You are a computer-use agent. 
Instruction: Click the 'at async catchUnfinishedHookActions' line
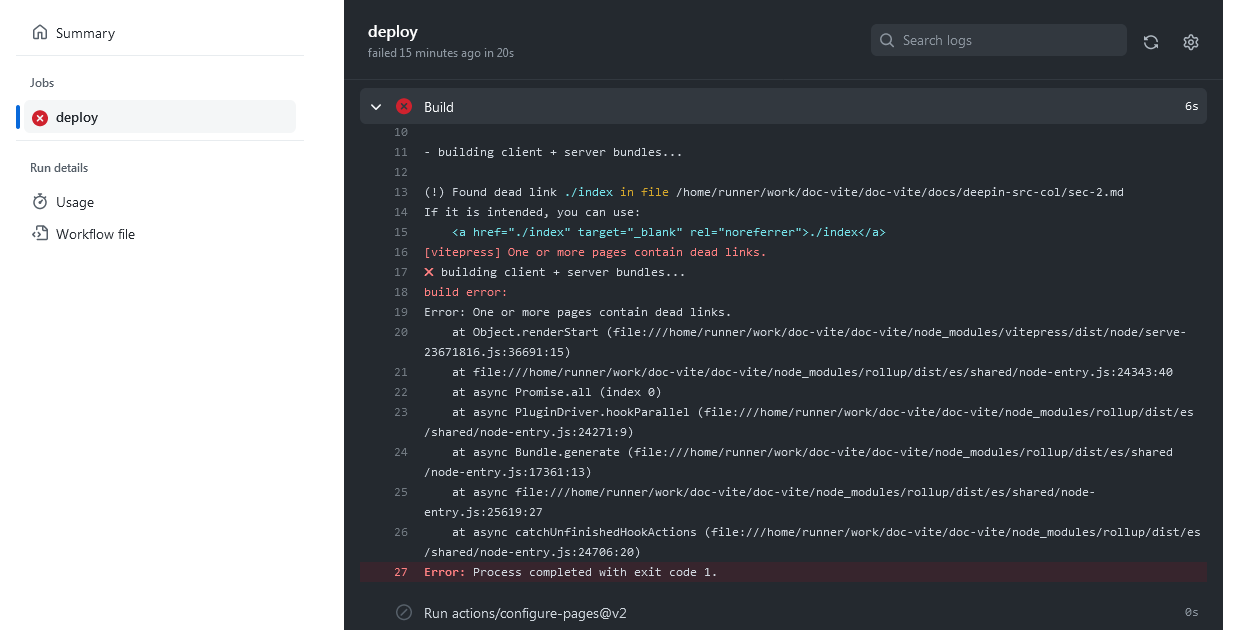pos(812,542)
